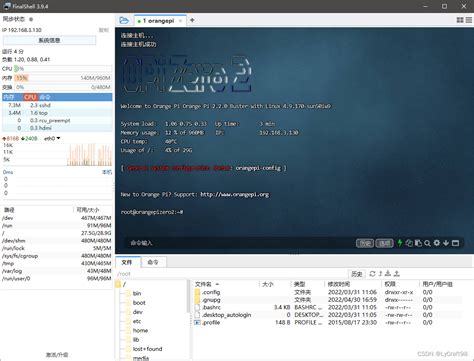Click the green lightning quick-command icon
474x361 pixels.
[400, 243]
